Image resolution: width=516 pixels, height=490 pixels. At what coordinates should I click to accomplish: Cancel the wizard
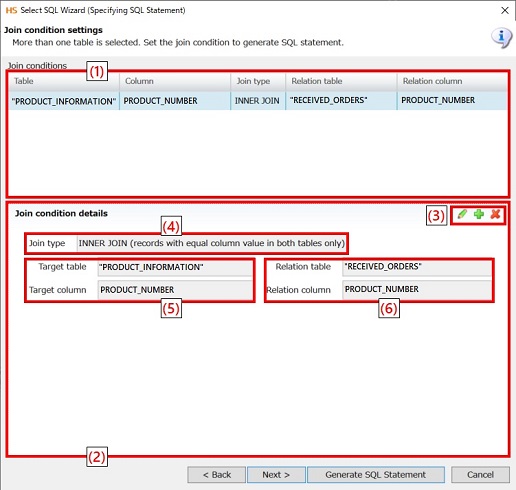pos(480,474)
